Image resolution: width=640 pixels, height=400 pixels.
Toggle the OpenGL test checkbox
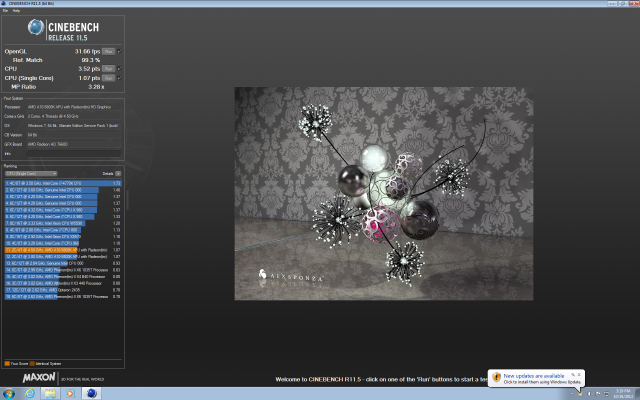click(119, 51)
